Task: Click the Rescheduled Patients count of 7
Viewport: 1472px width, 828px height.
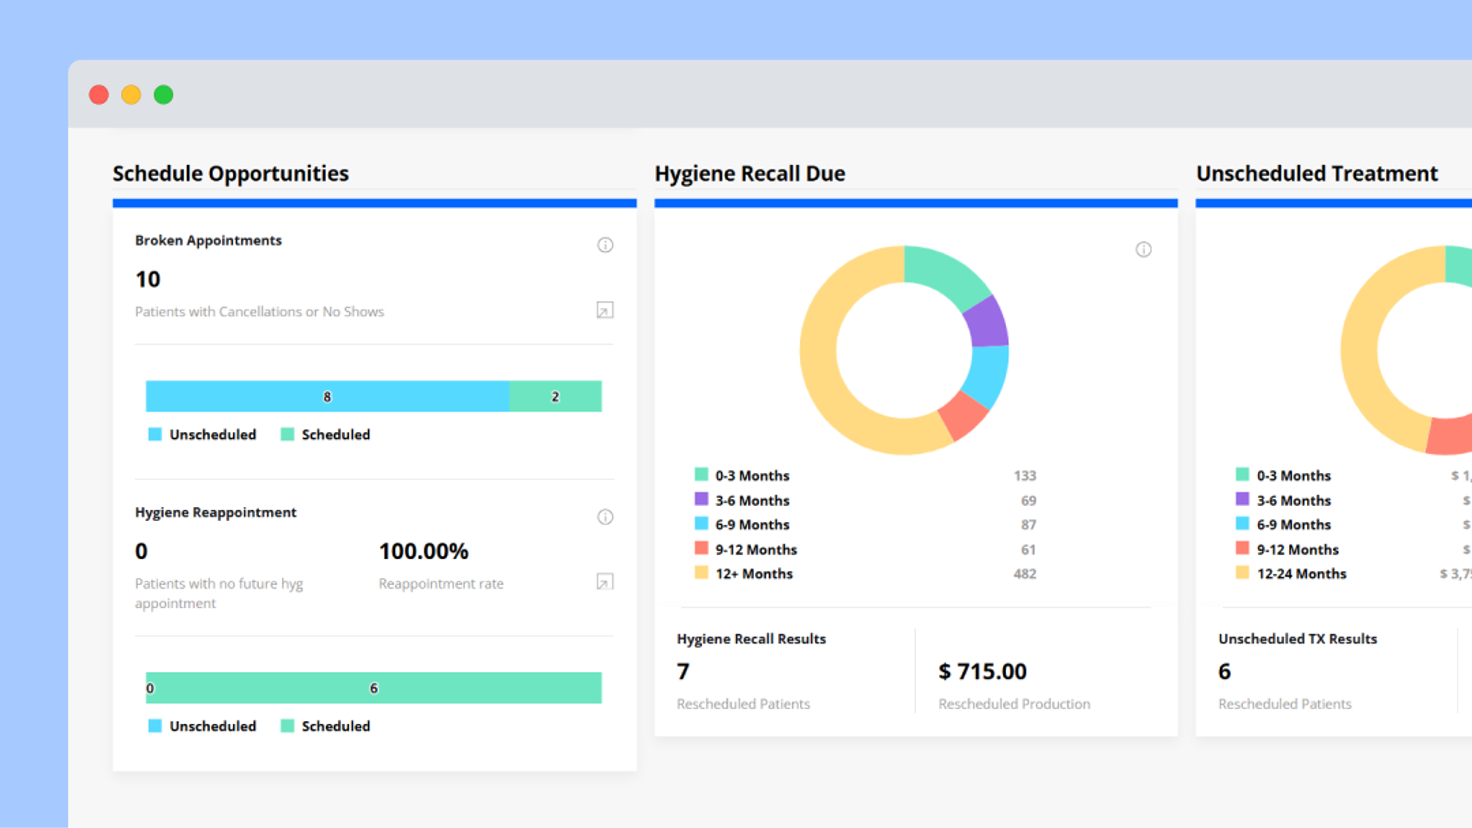Action: click(683, 671)
